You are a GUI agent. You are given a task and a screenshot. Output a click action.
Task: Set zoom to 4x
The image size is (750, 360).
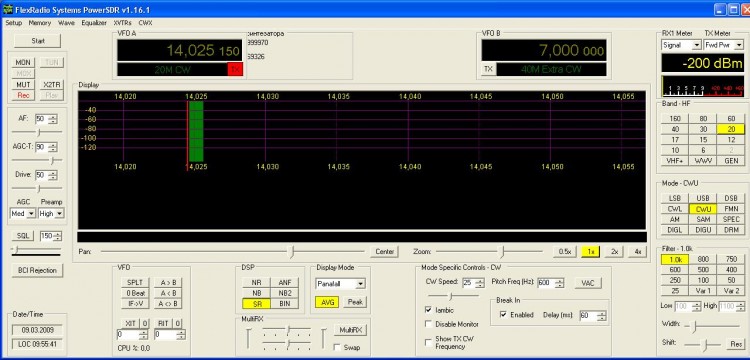[638, 252]
